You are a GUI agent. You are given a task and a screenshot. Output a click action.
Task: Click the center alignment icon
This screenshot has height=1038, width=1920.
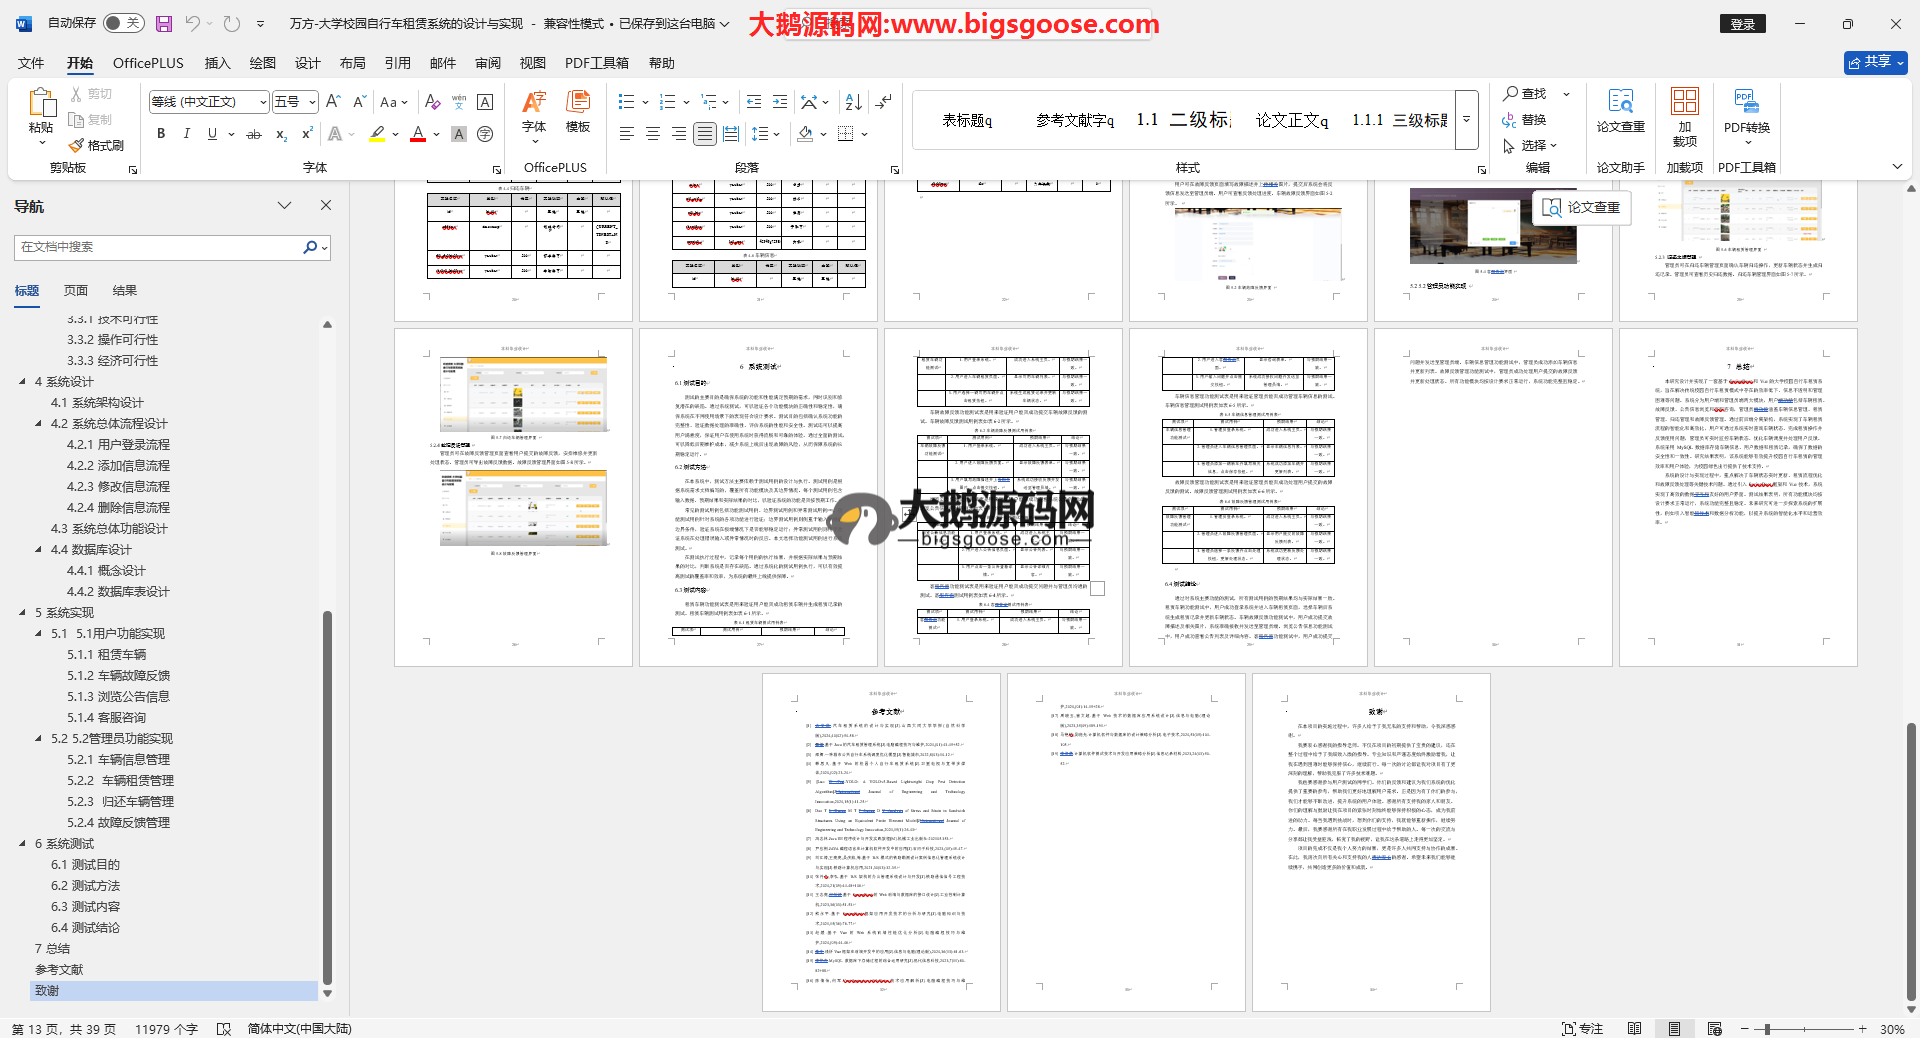click(653, 134)
